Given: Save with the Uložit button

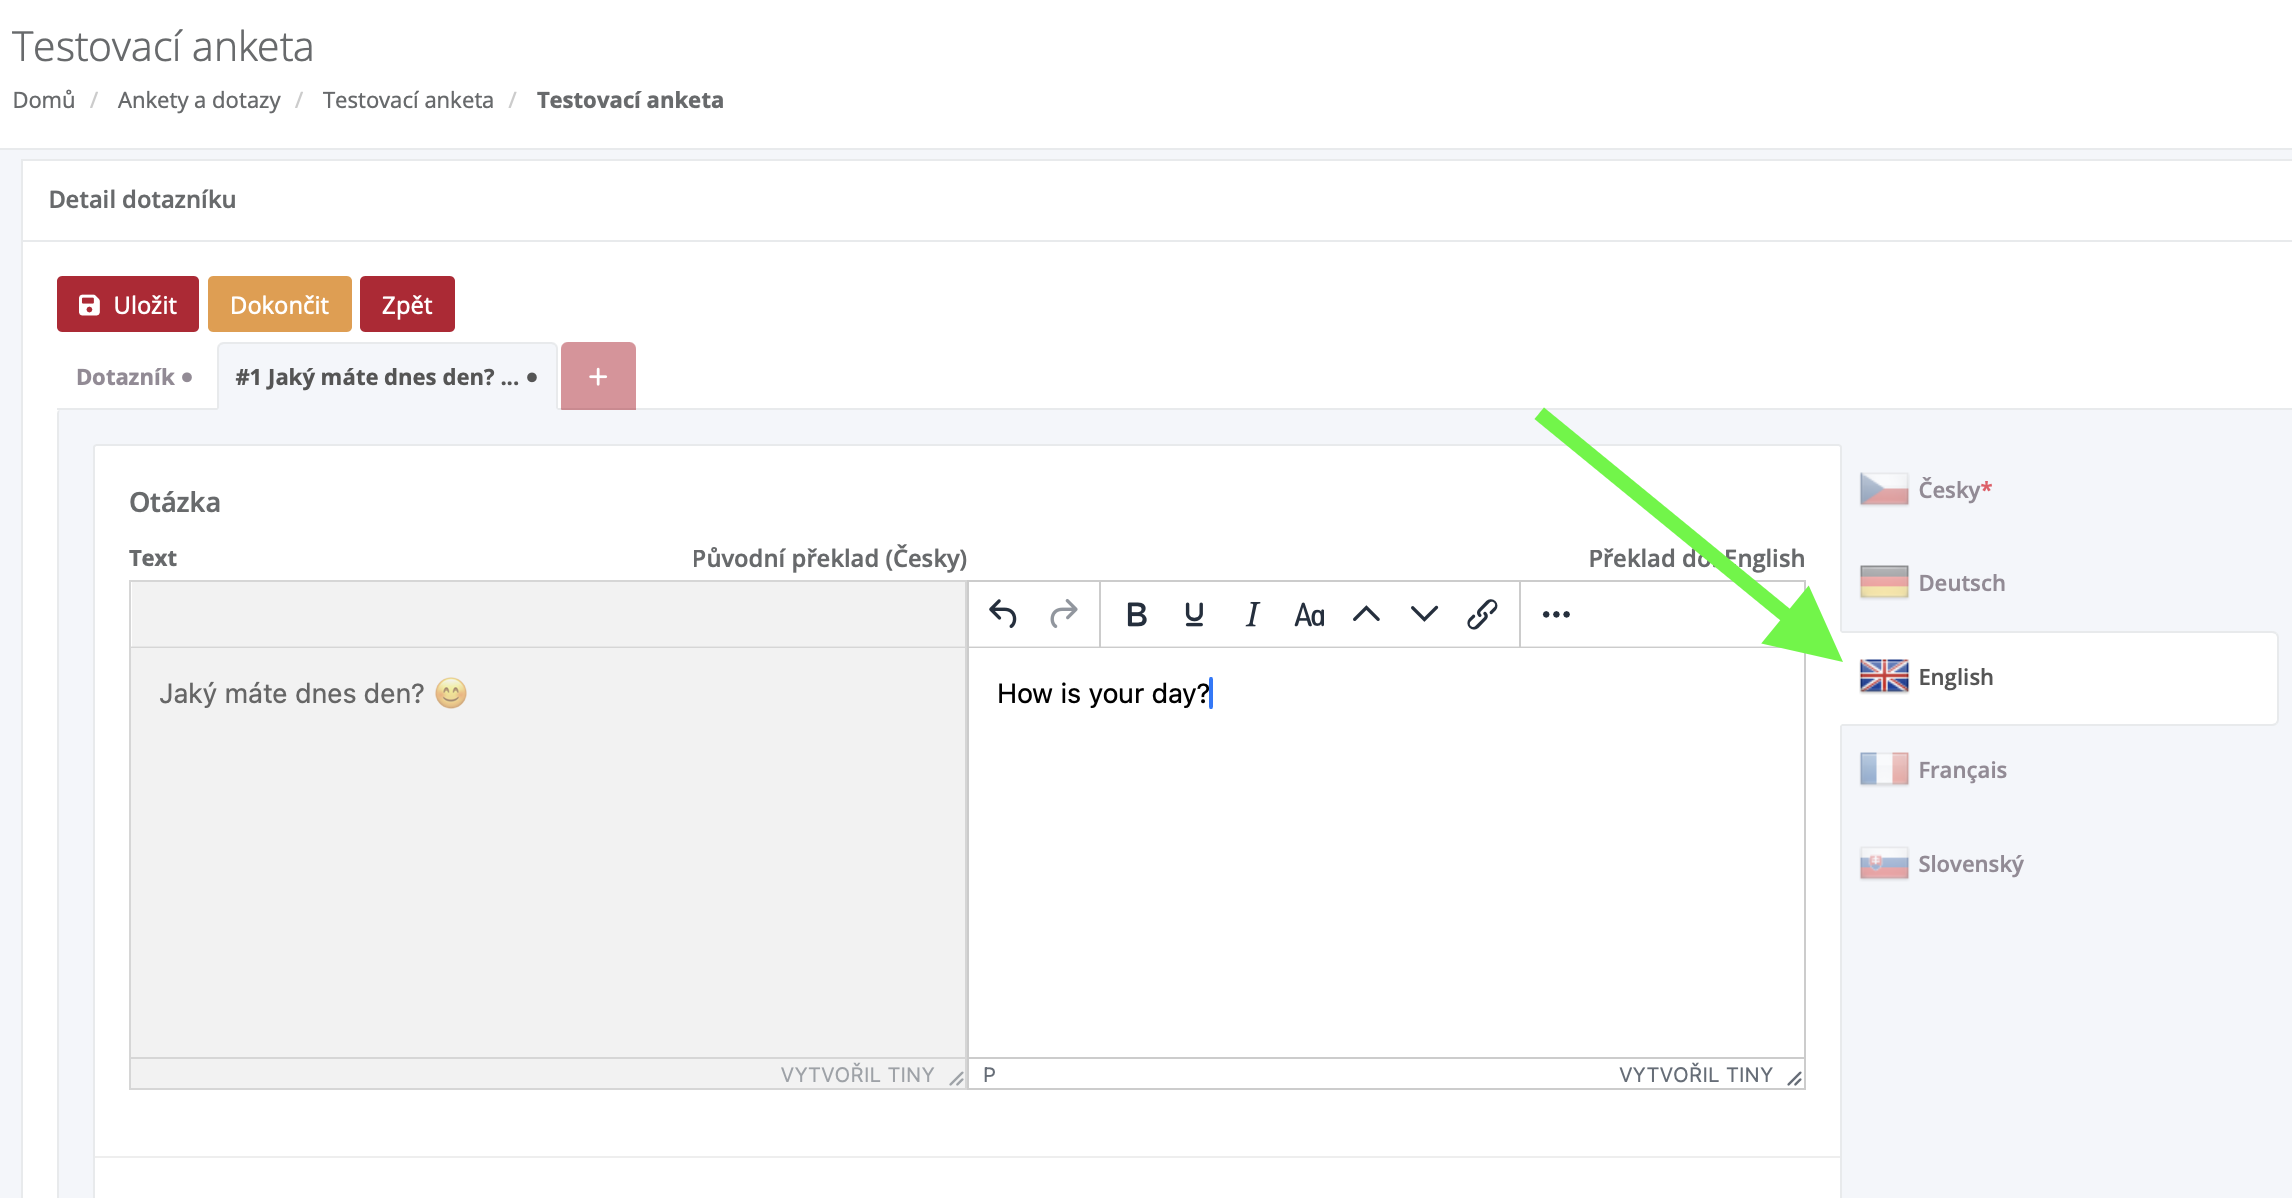Looking at the screenshot, I should [128, 304].
